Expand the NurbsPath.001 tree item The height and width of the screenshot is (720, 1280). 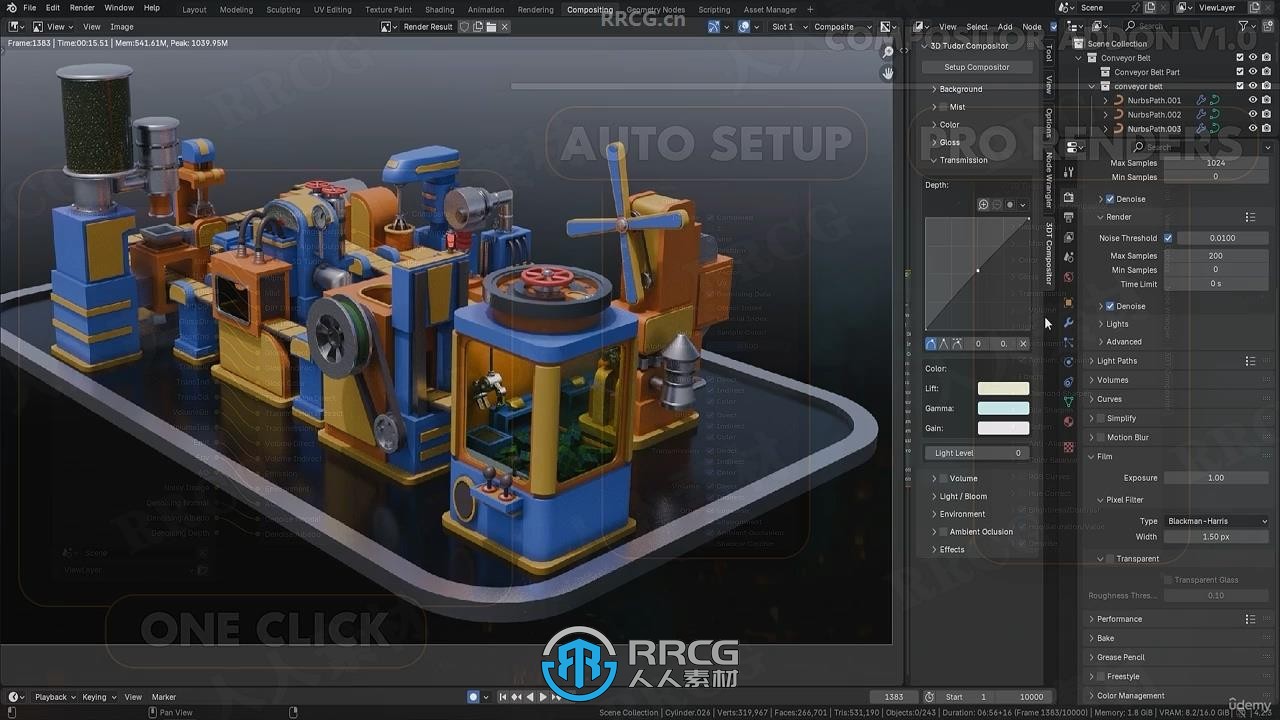(1105, 100)
